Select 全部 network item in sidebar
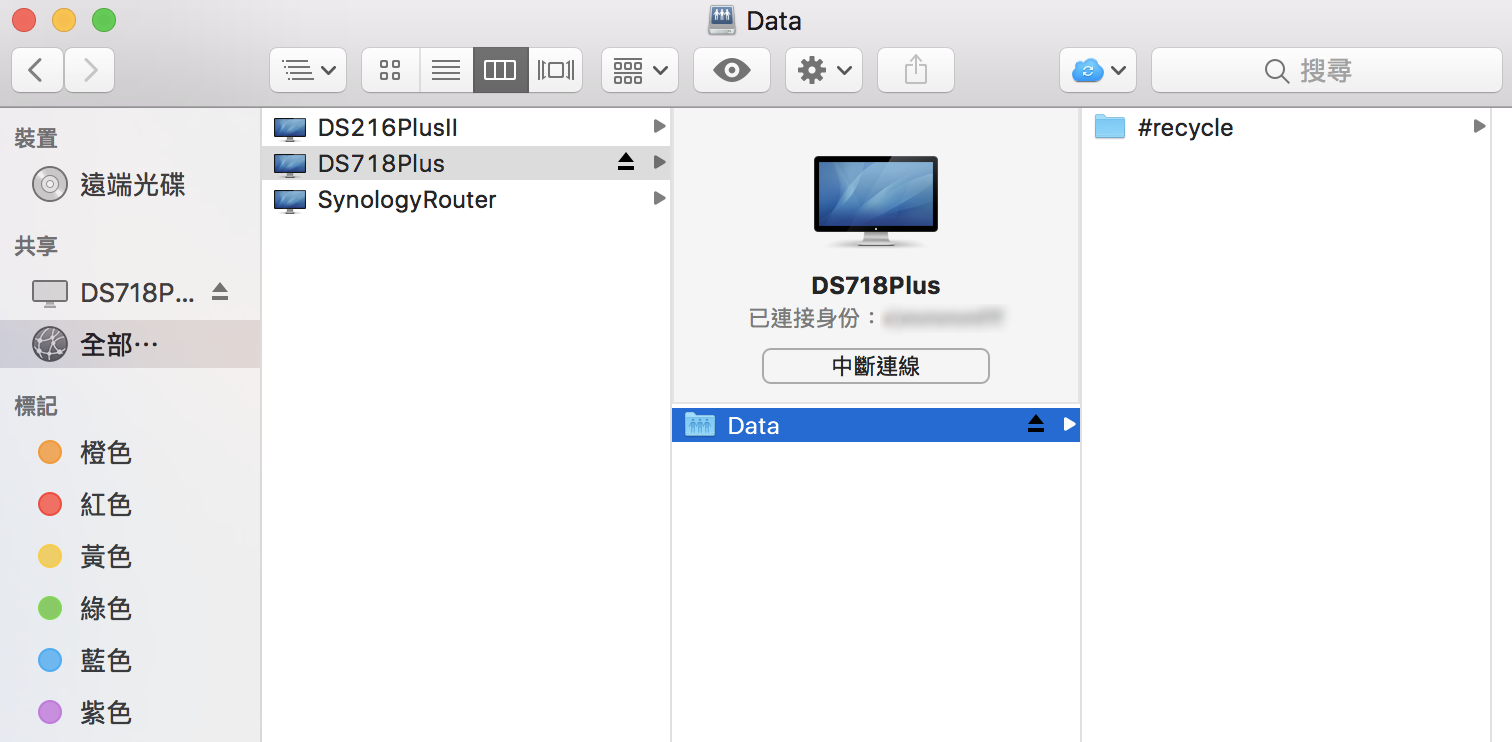This screenshot has height=742, width=1512. click(x=118, y=345)
